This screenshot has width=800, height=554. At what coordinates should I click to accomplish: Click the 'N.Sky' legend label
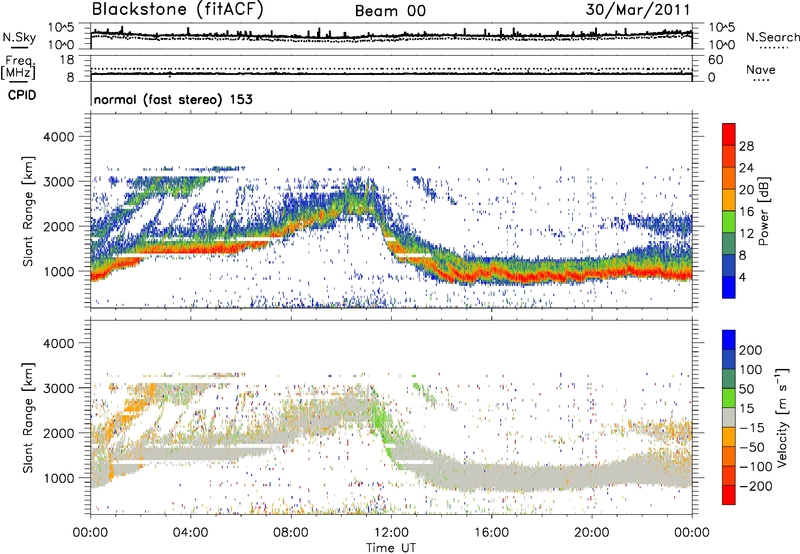(x=19, y=37)
